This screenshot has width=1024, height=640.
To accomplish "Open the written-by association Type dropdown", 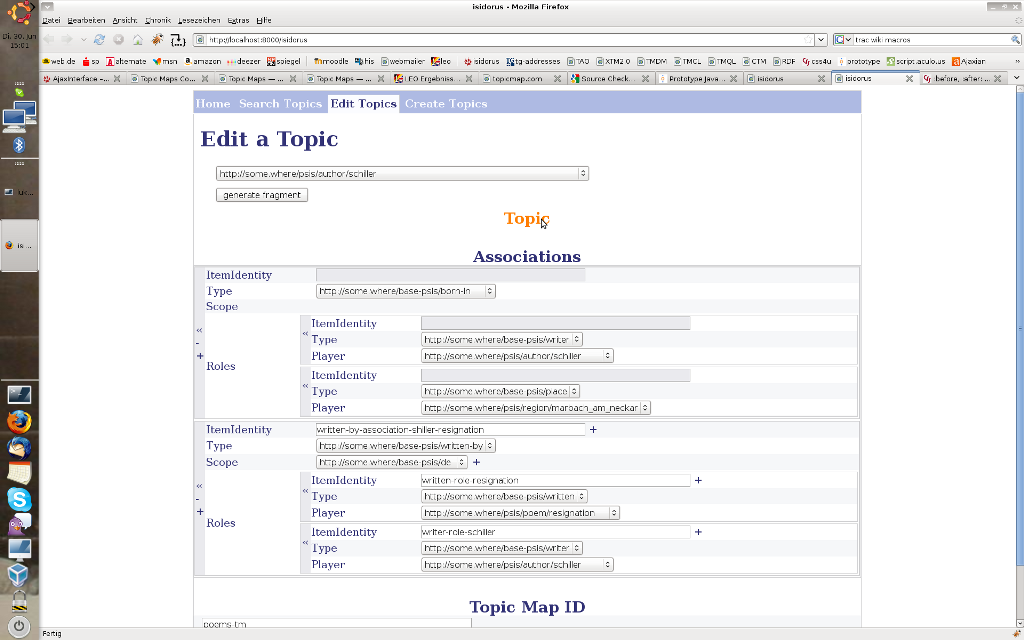I will coord(406,446).
